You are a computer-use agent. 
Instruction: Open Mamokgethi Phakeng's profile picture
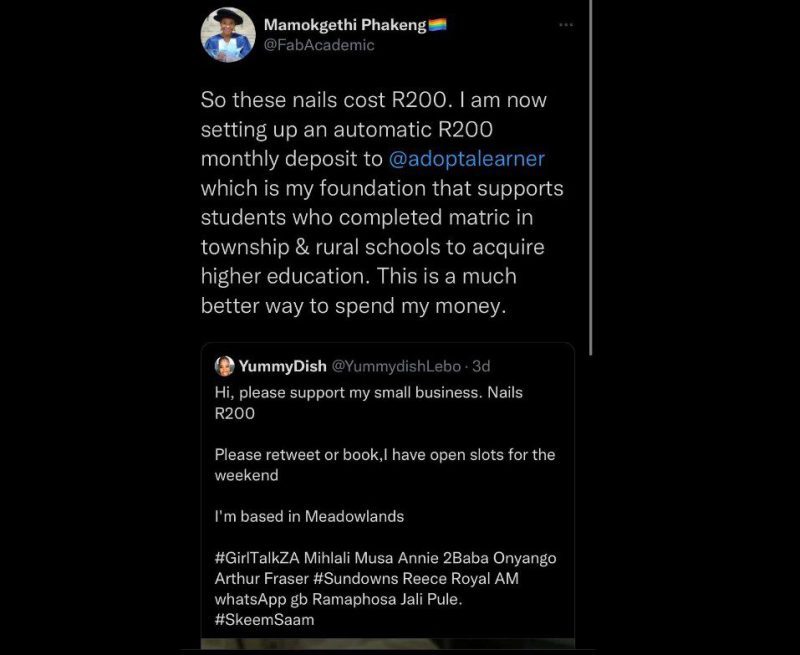point(228,35)
